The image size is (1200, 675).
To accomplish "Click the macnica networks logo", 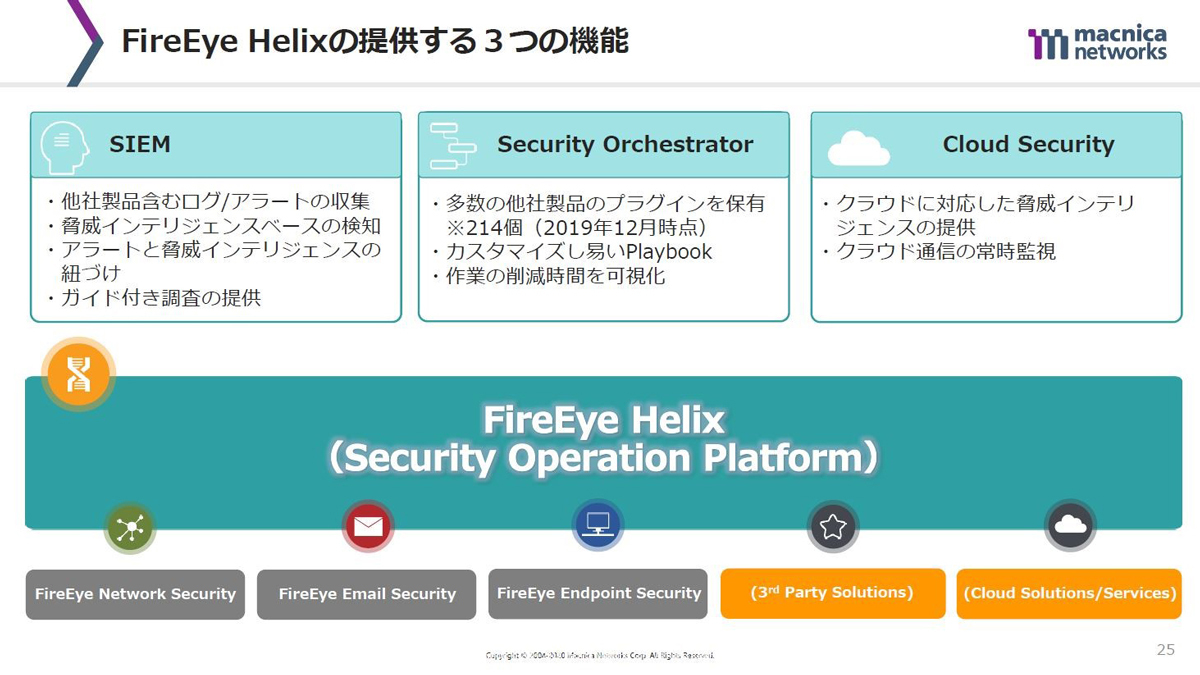I will coord(1097,43).
